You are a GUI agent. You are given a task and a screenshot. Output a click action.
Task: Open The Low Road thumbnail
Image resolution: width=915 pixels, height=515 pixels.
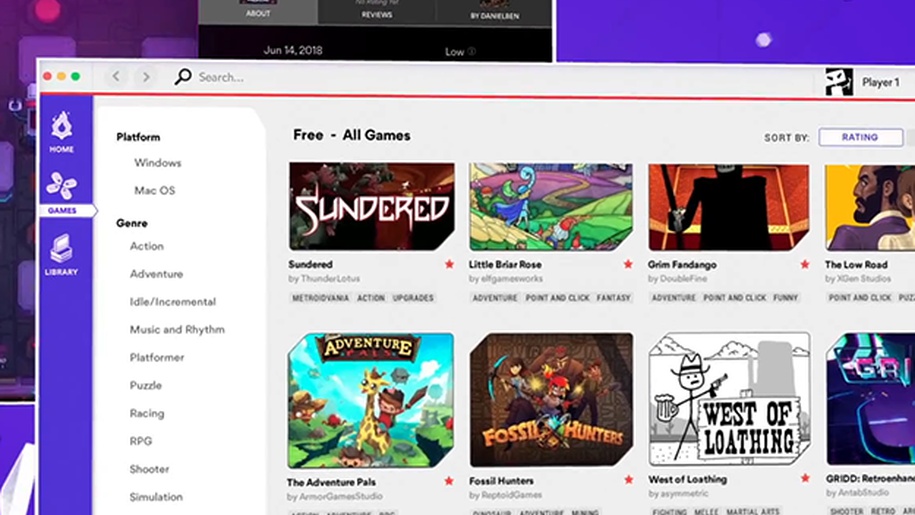click(870, 208)
